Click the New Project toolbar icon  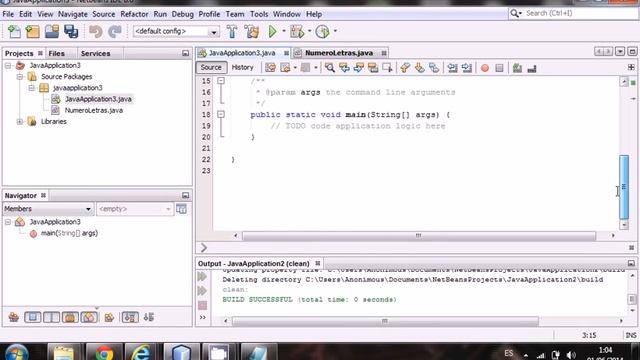coord(33,31)
